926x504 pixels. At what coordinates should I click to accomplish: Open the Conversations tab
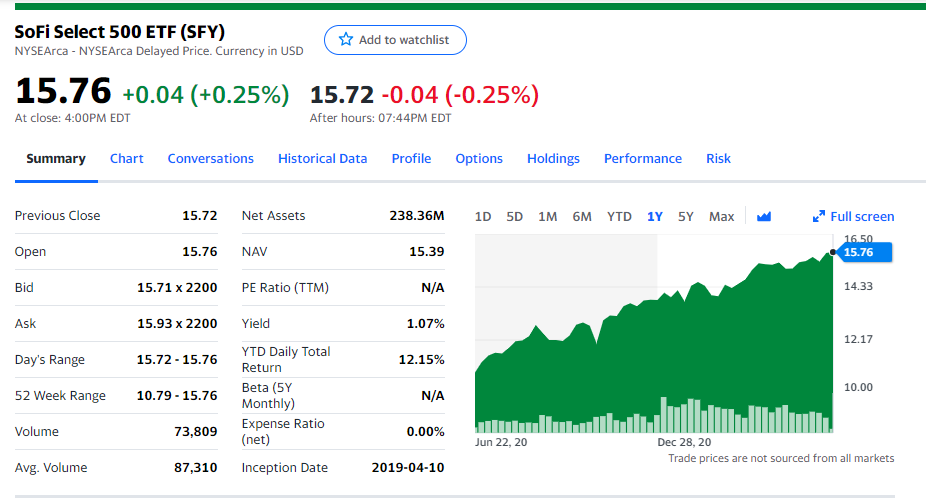[x=210, y=158]
